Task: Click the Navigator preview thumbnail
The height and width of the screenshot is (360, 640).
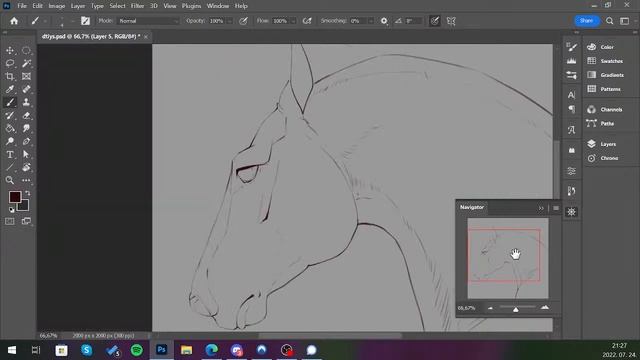Action: (508, 258)
